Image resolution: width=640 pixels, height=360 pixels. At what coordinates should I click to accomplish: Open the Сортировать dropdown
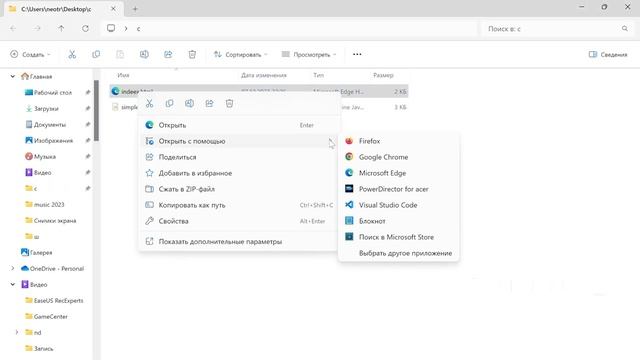pos(240,54)
